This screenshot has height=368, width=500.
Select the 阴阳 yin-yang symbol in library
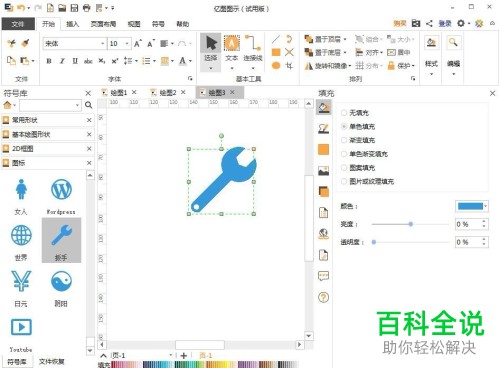[x=61, y=288]
